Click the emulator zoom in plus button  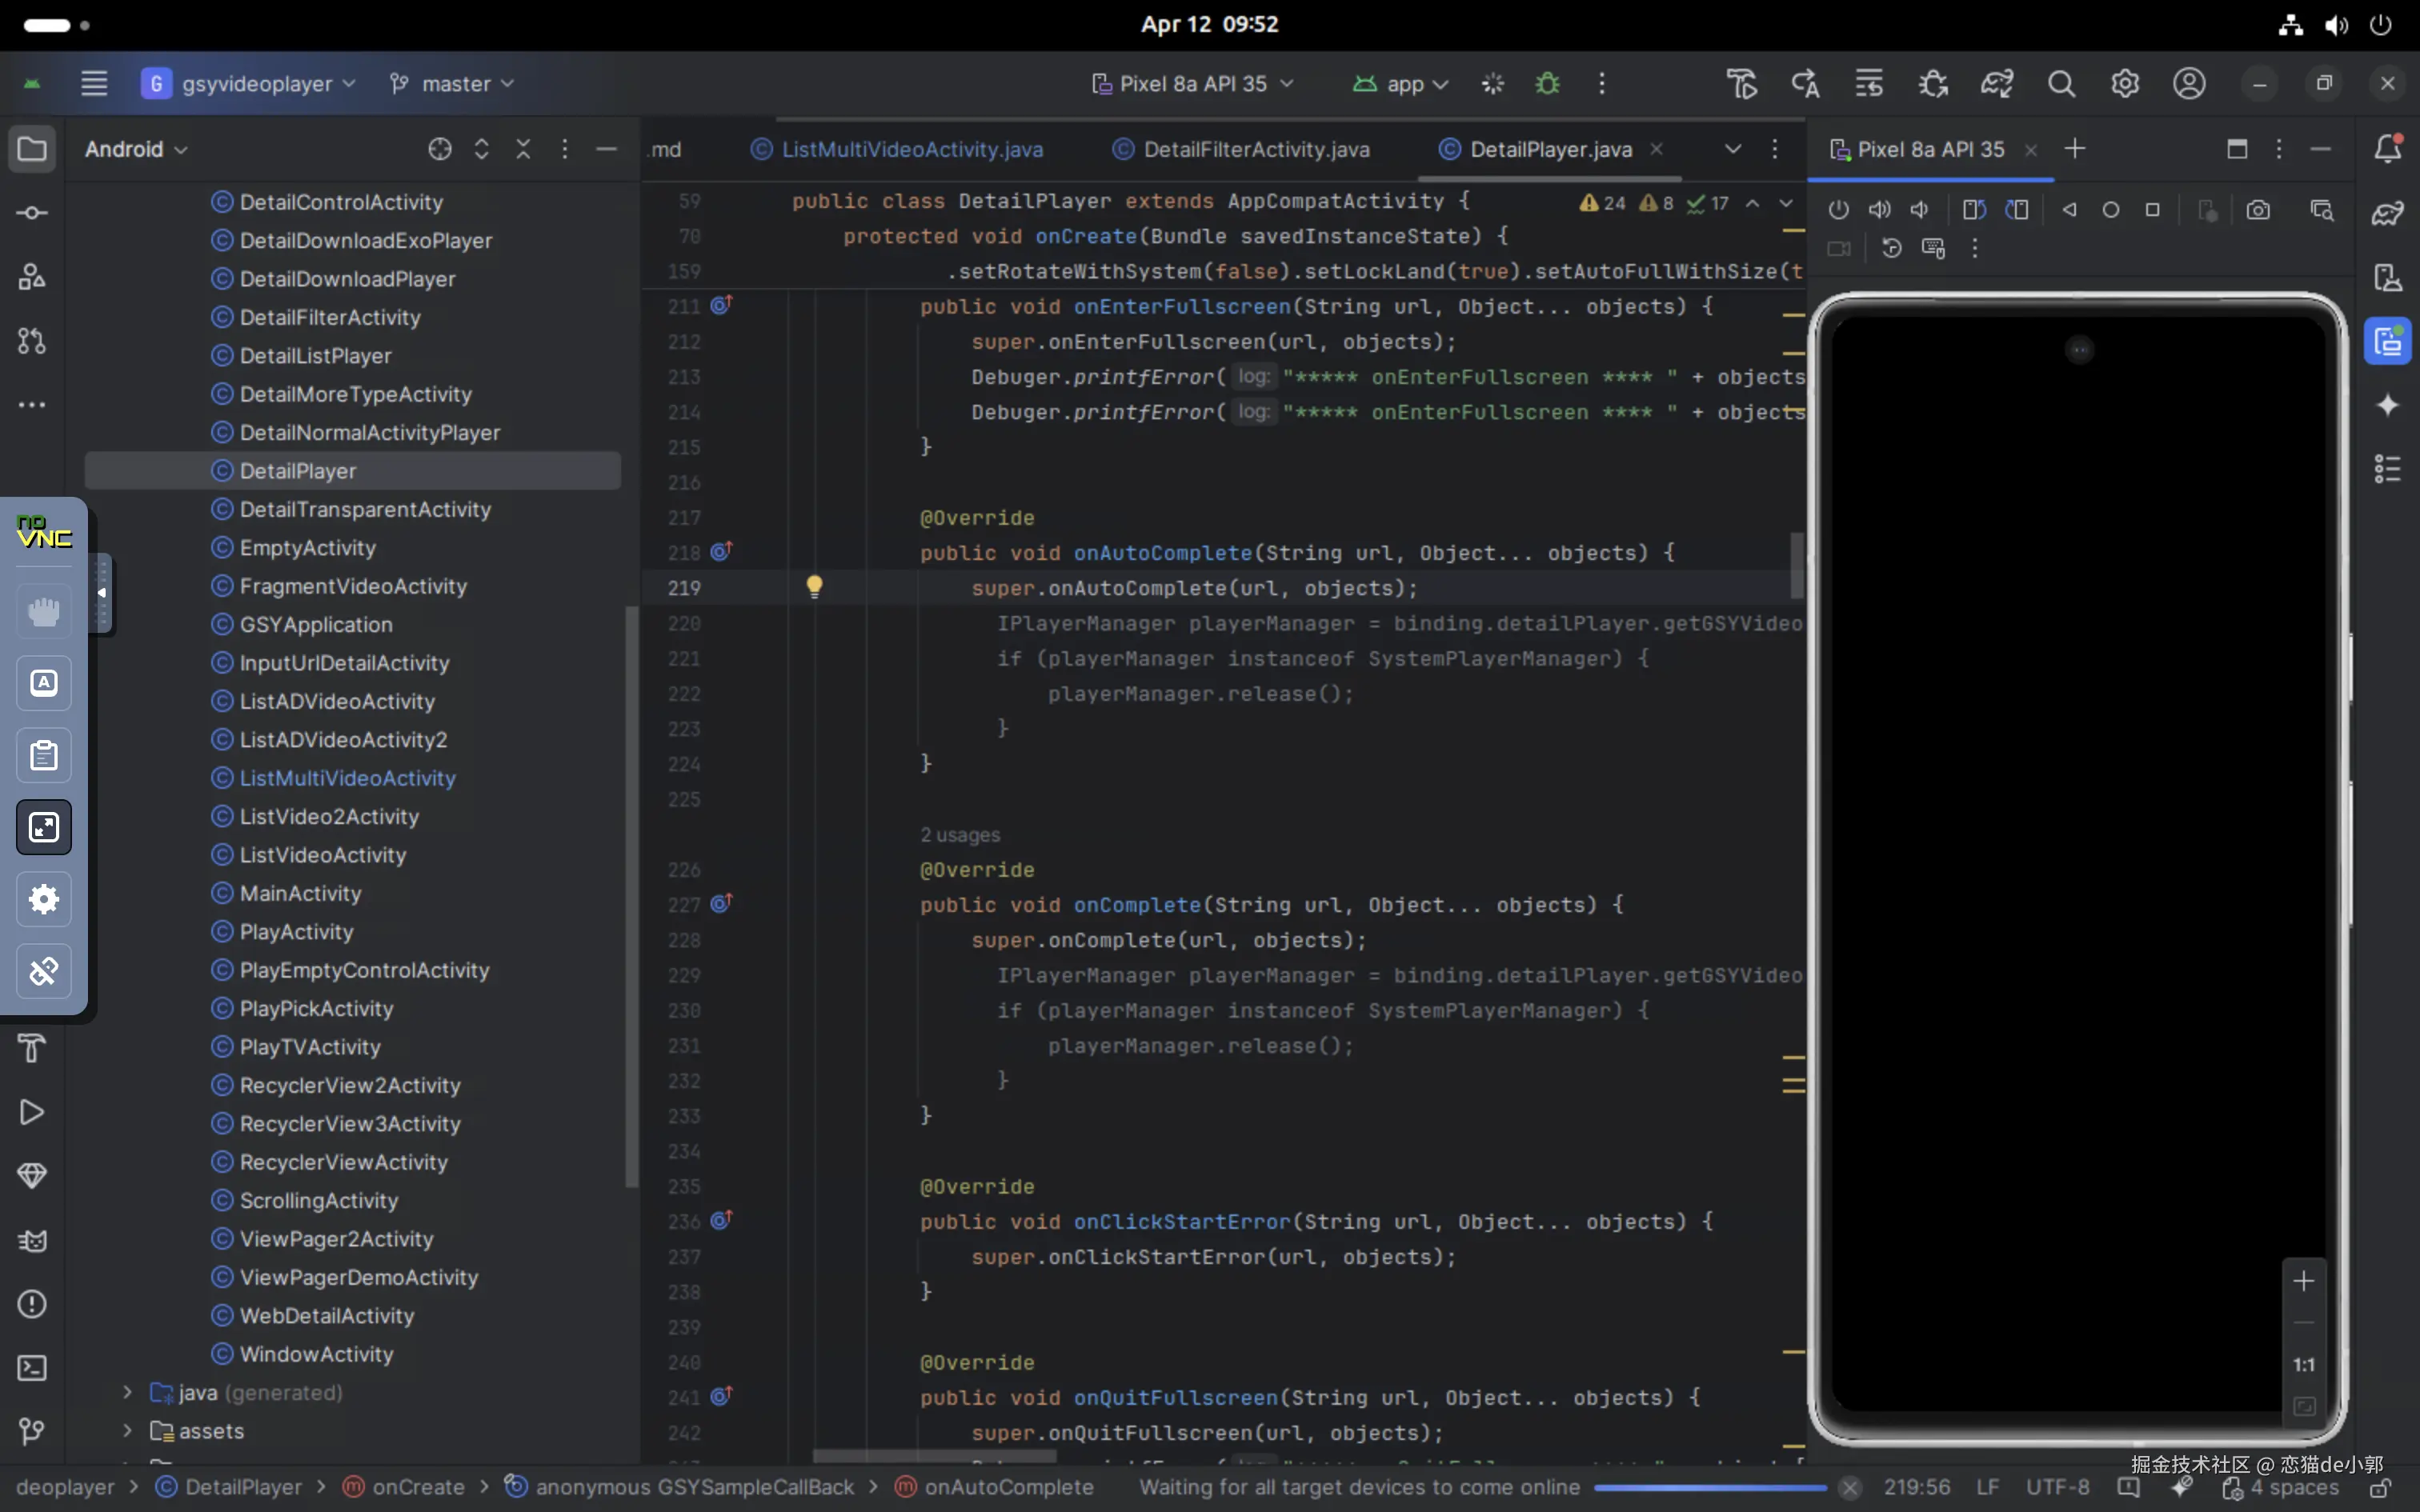point(2303,1281)
